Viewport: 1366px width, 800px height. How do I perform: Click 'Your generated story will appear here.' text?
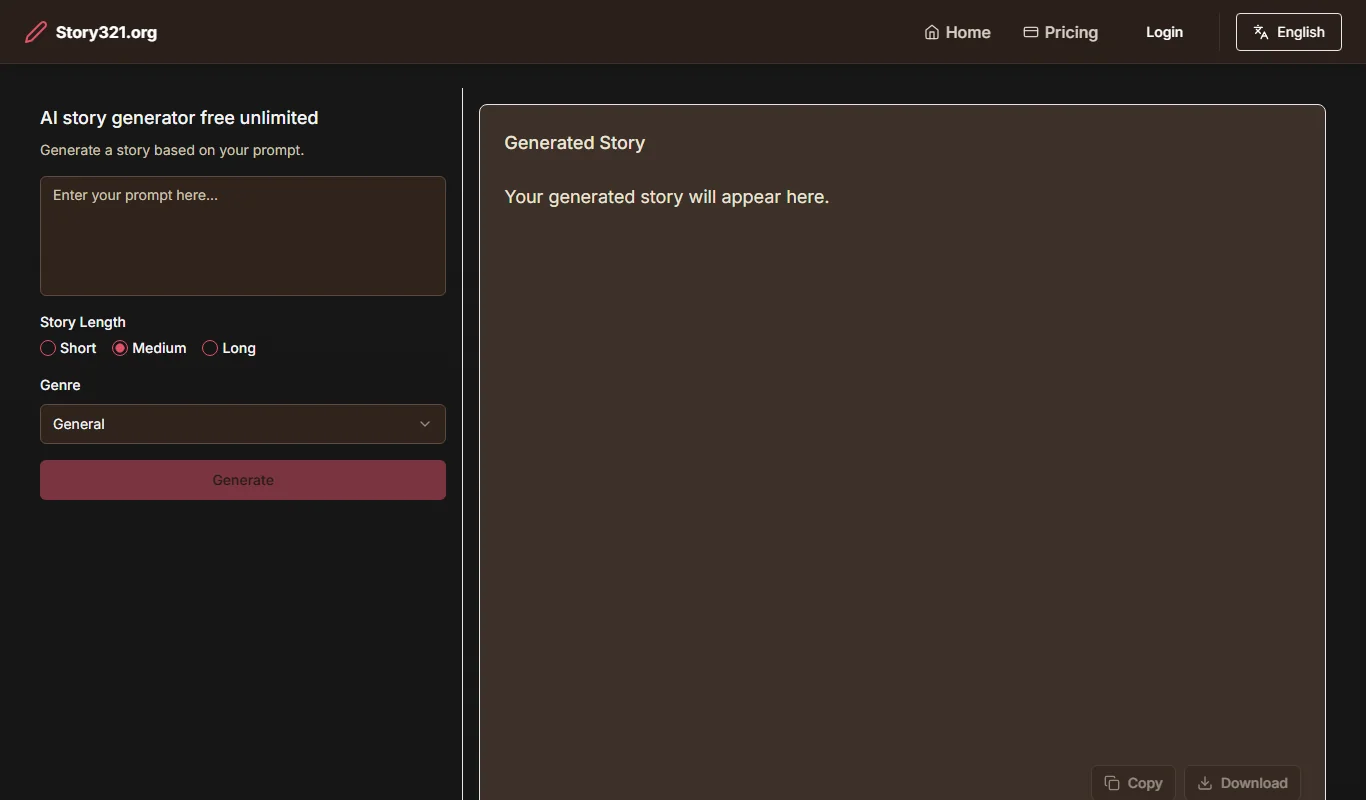(x=667, y=197)
